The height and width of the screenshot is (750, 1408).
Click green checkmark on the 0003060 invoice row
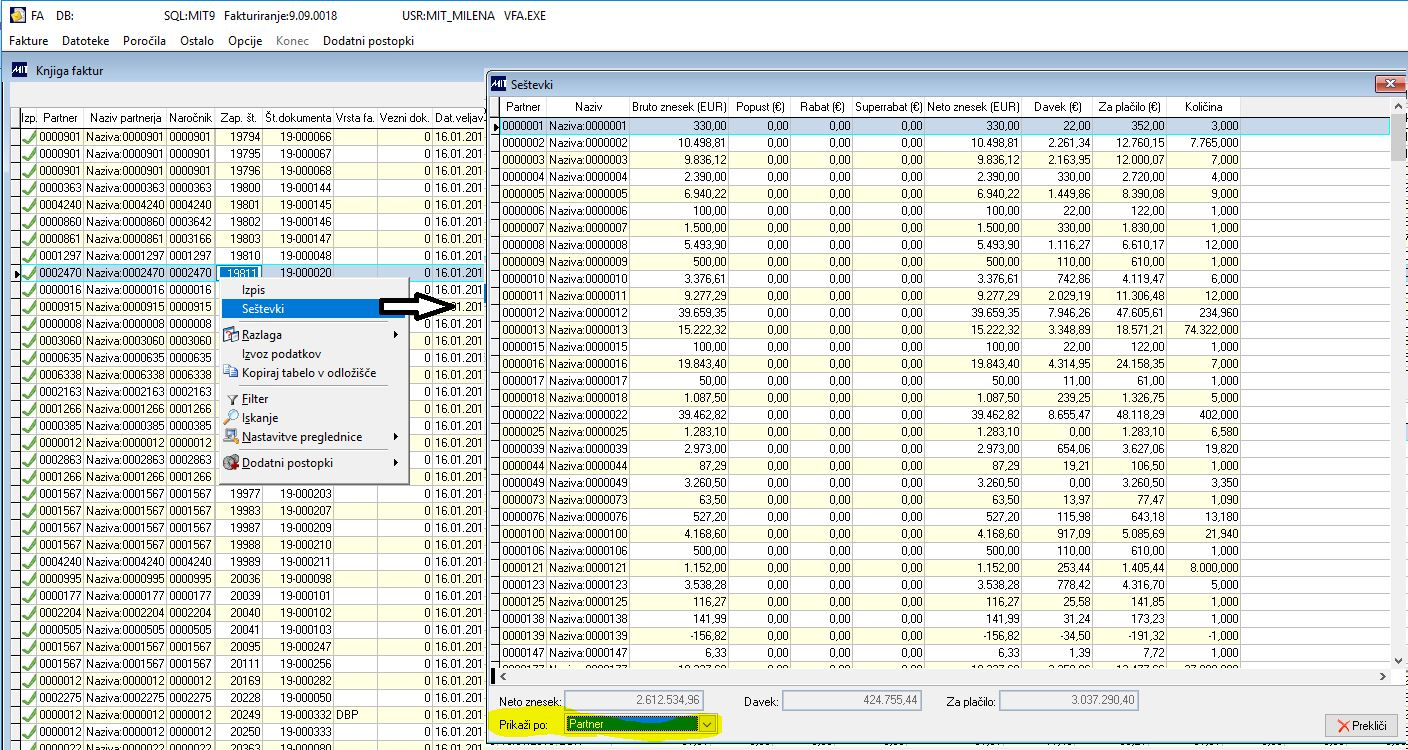pos(29,341)
